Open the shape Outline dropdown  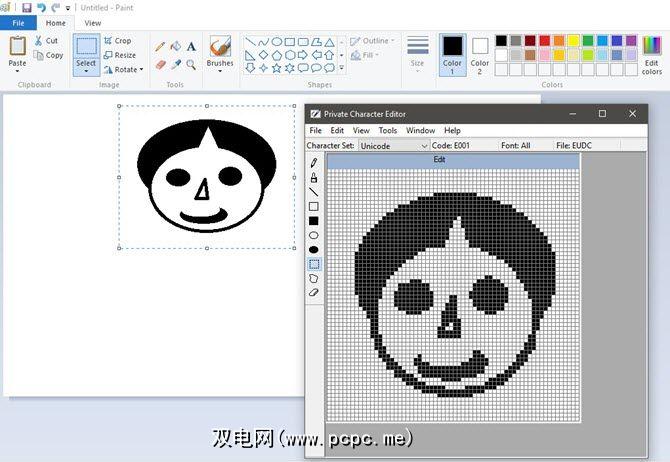tap(373, 41)
